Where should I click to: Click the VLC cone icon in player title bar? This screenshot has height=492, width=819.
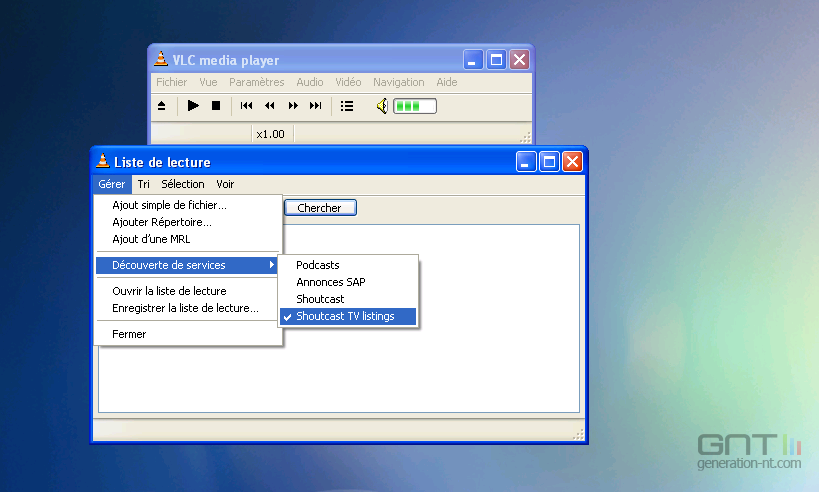coord(161,59)
